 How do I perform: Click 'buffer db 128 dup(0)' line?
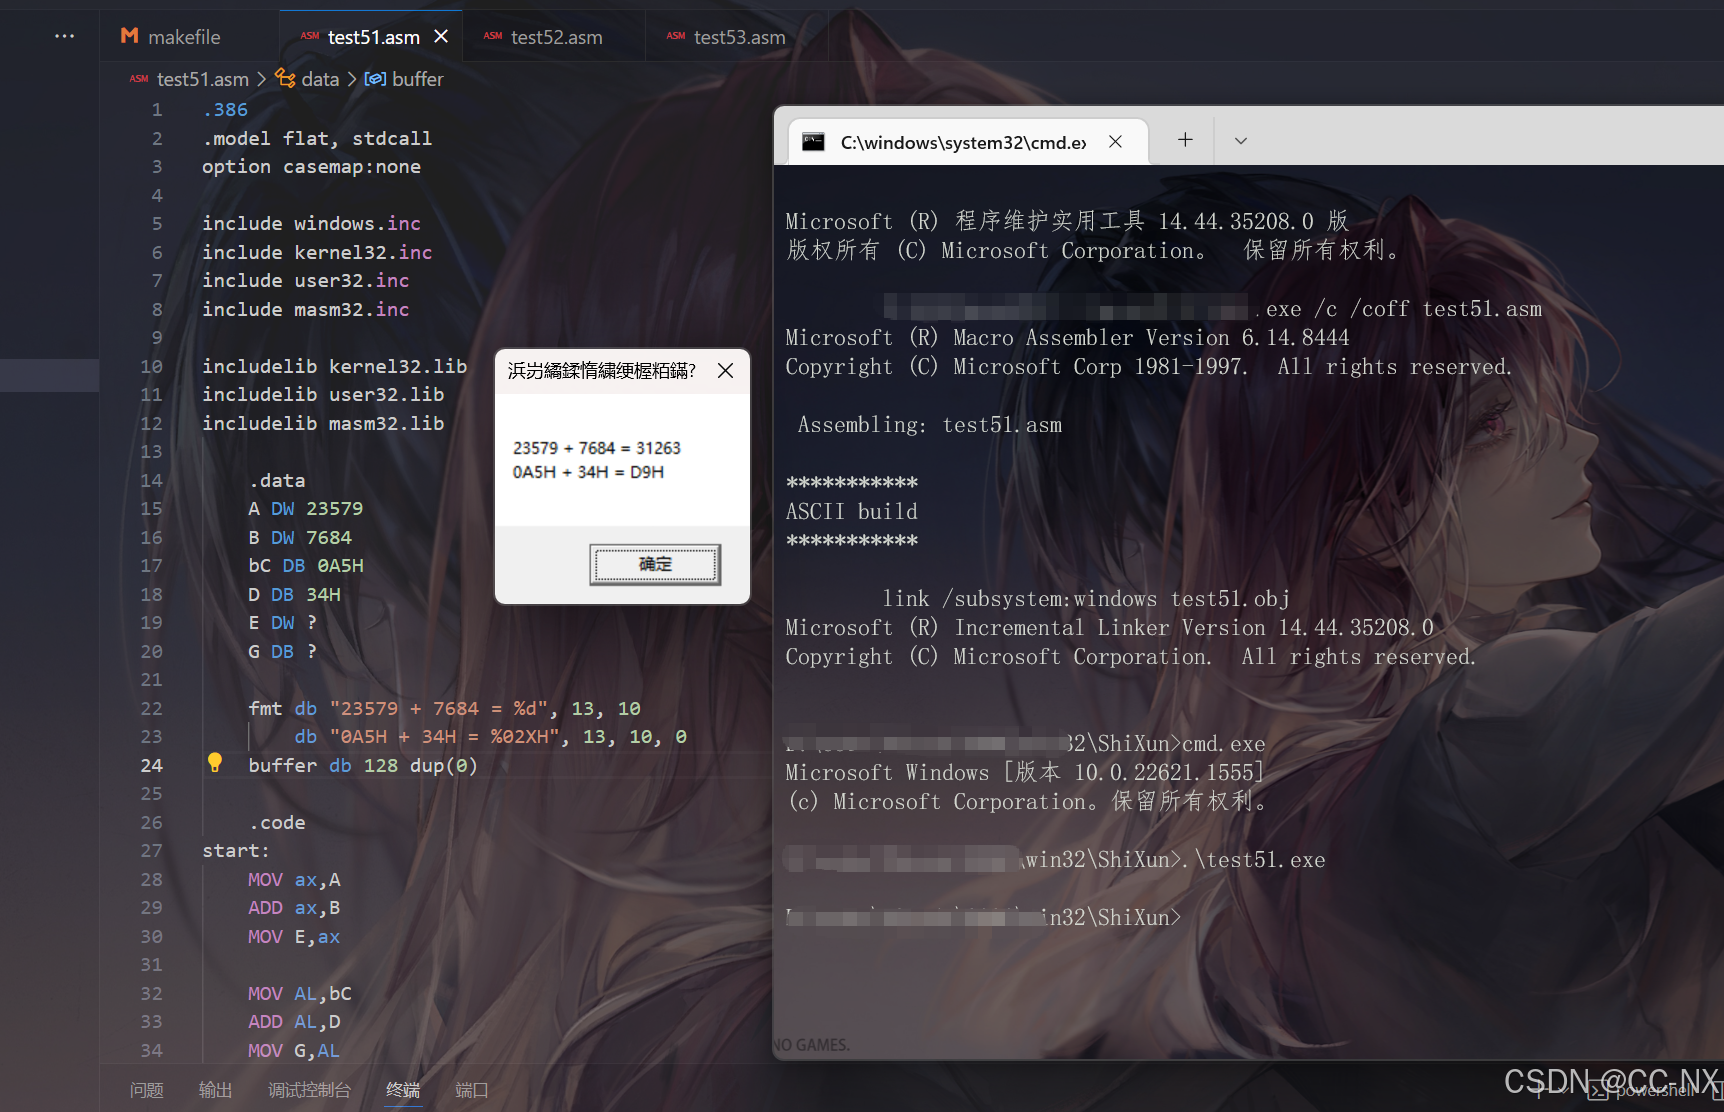pyautogui.click(x=363, y=765)
